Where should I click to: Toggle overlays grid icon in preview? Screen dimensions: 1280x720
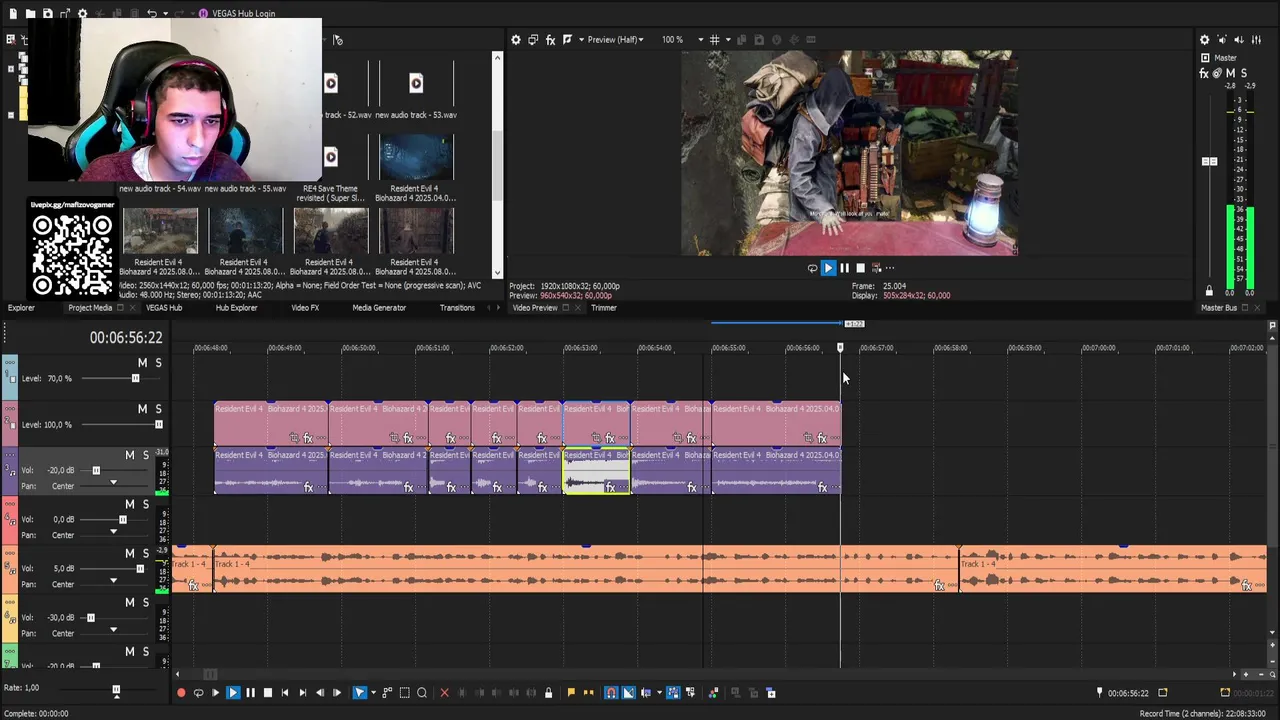point(714,40)
